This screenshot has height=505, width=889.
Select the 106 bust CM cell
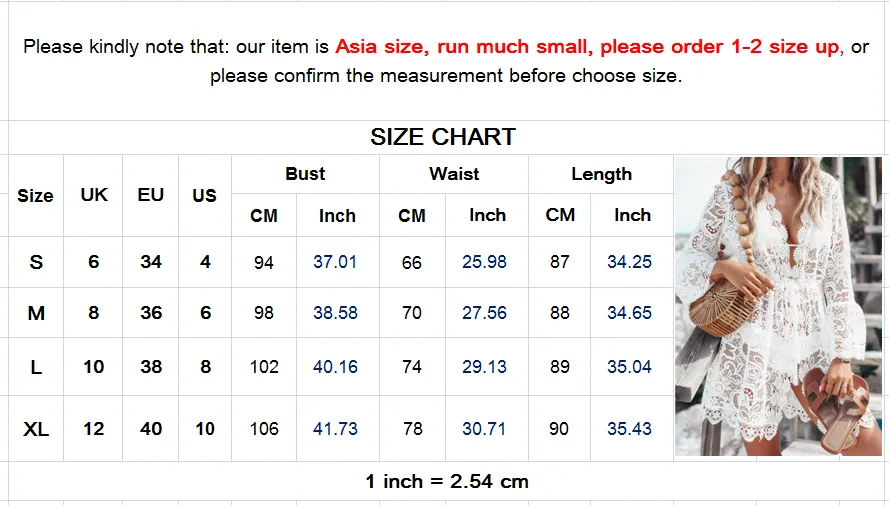tap(264, 429)
